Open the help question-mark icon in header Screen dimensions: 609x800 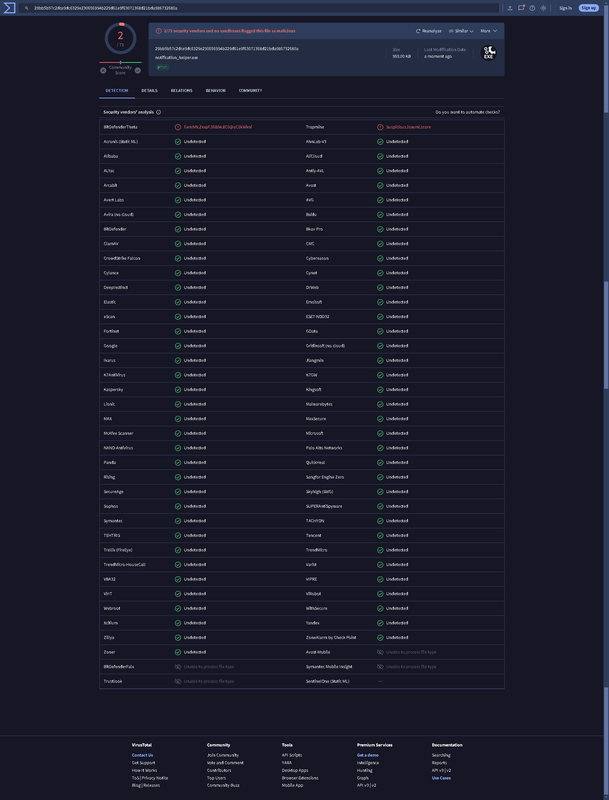(x=532, y=8)
